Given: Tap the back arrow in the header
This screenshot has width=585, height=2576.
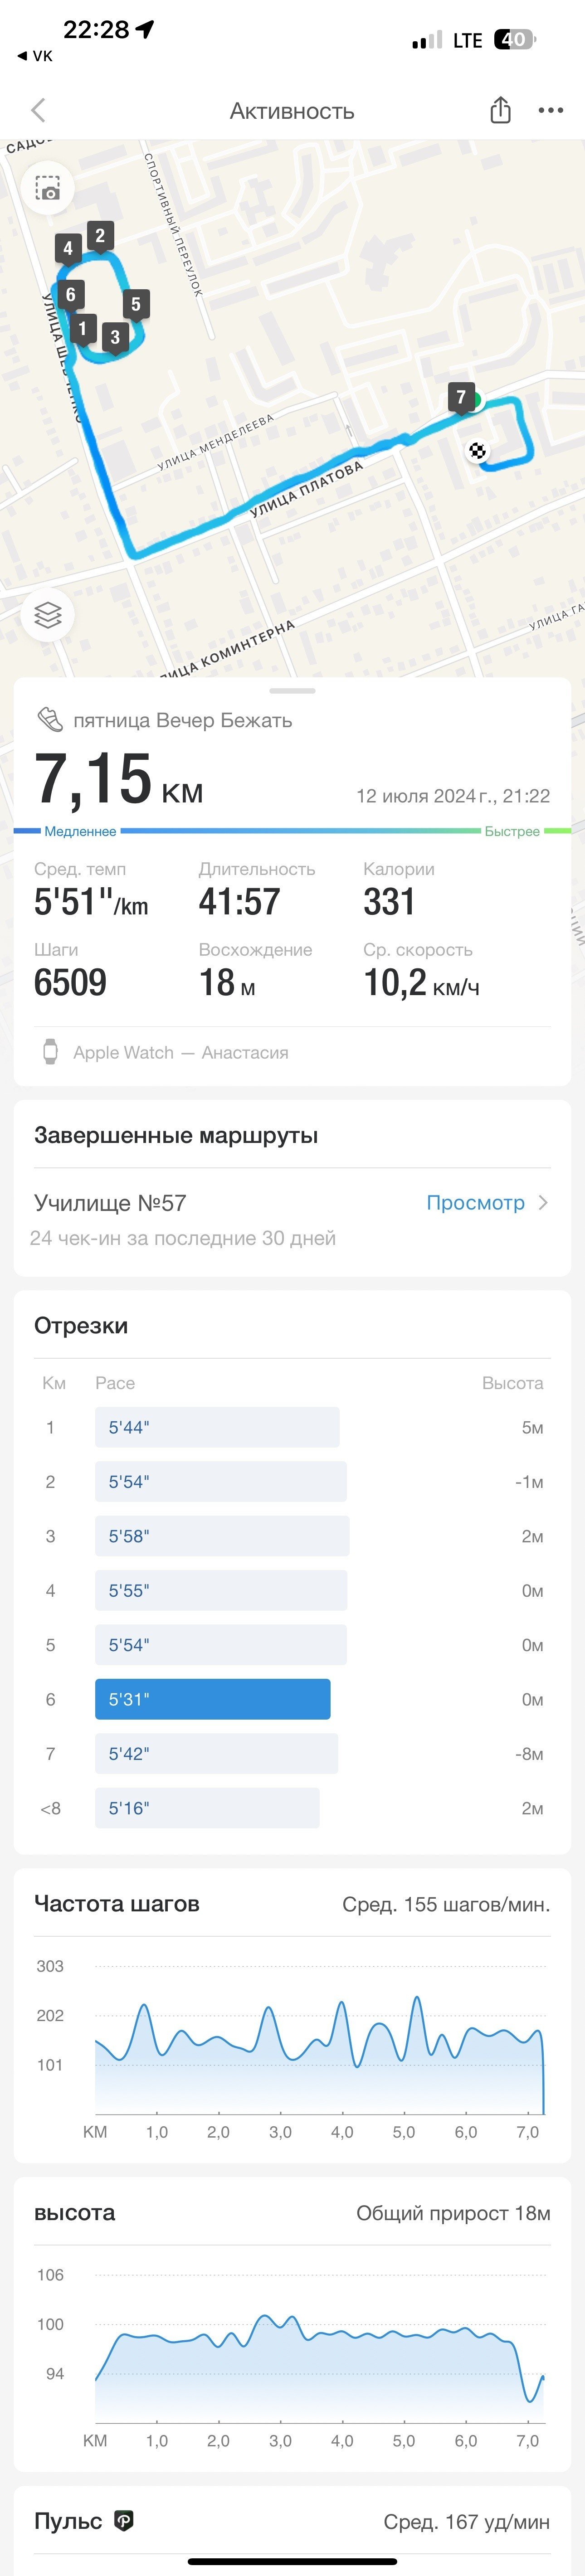Looking at the screenshot, I should [x=39, y=110].
